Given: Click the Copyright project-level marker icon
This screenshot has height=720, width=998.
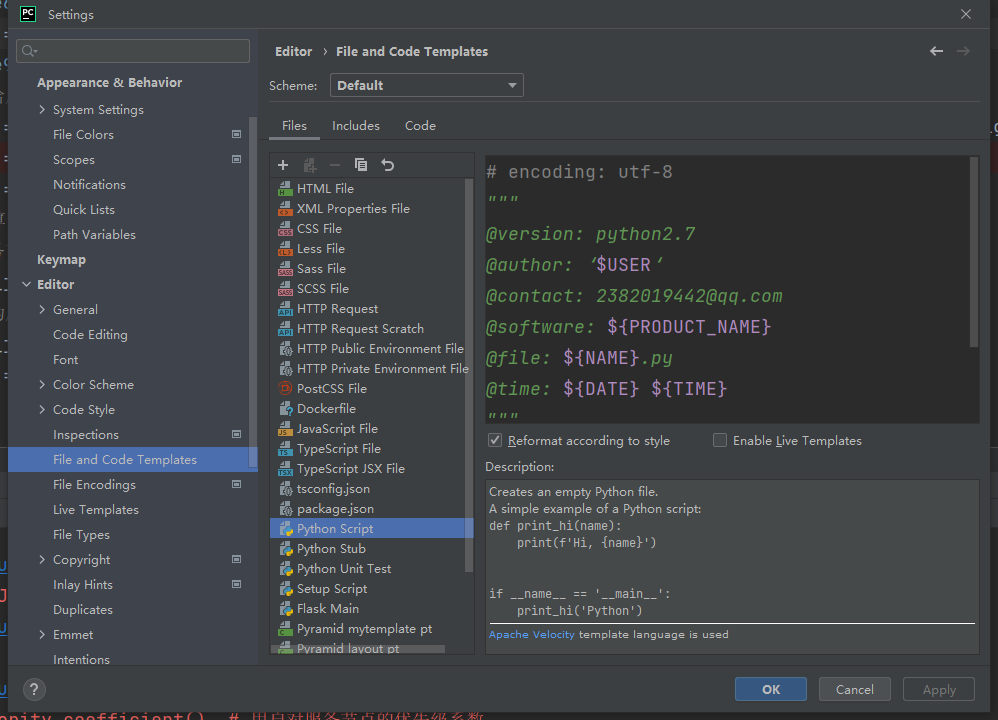Looking at the screenshot, I should tap(236, 560).
